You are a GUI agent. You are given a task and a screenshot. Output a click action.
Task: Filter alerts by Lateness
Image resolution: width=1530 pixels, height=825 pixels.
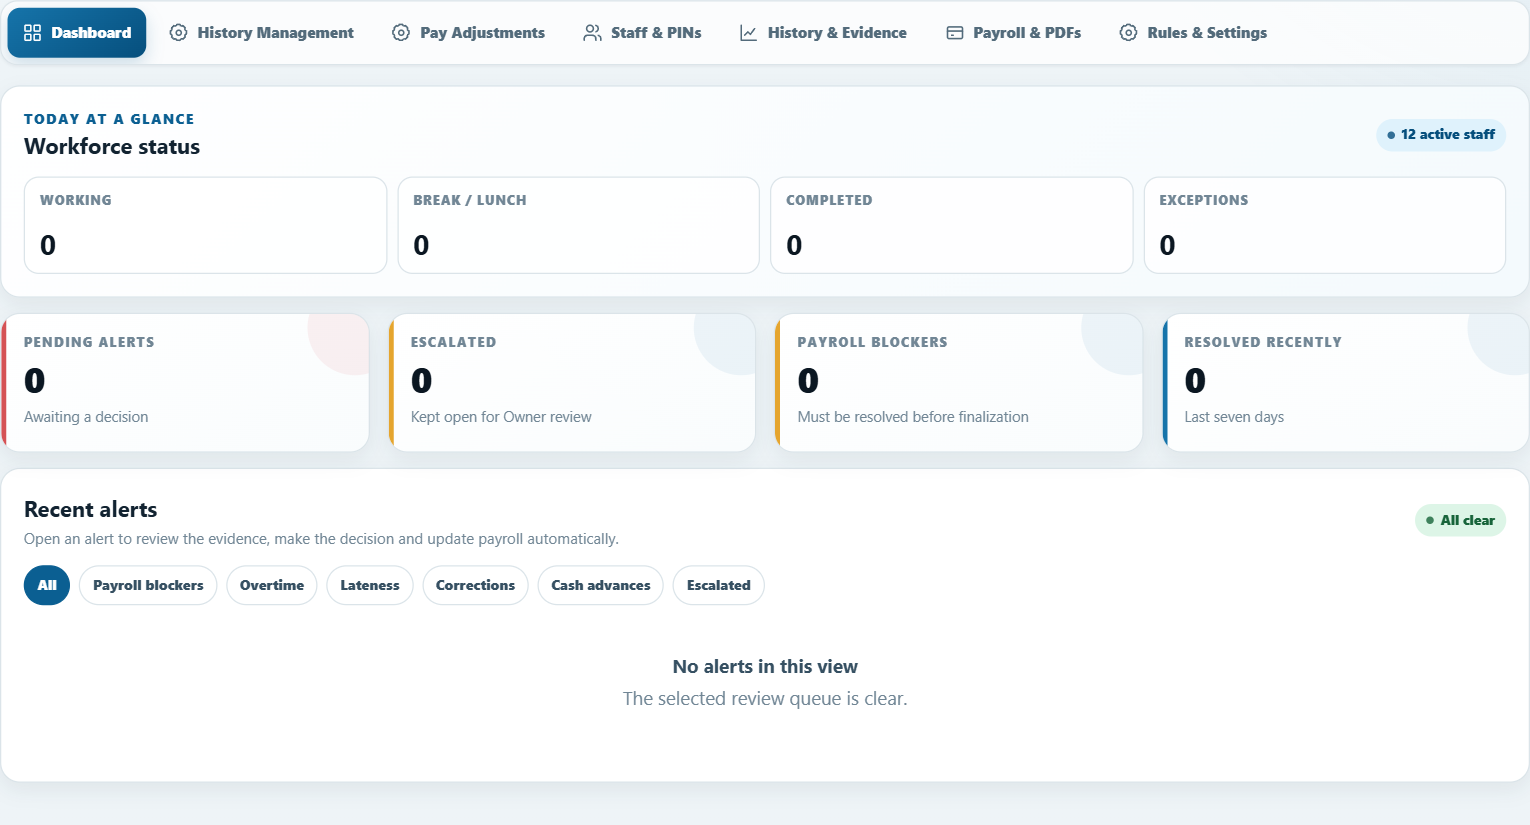tap(370, 585)
